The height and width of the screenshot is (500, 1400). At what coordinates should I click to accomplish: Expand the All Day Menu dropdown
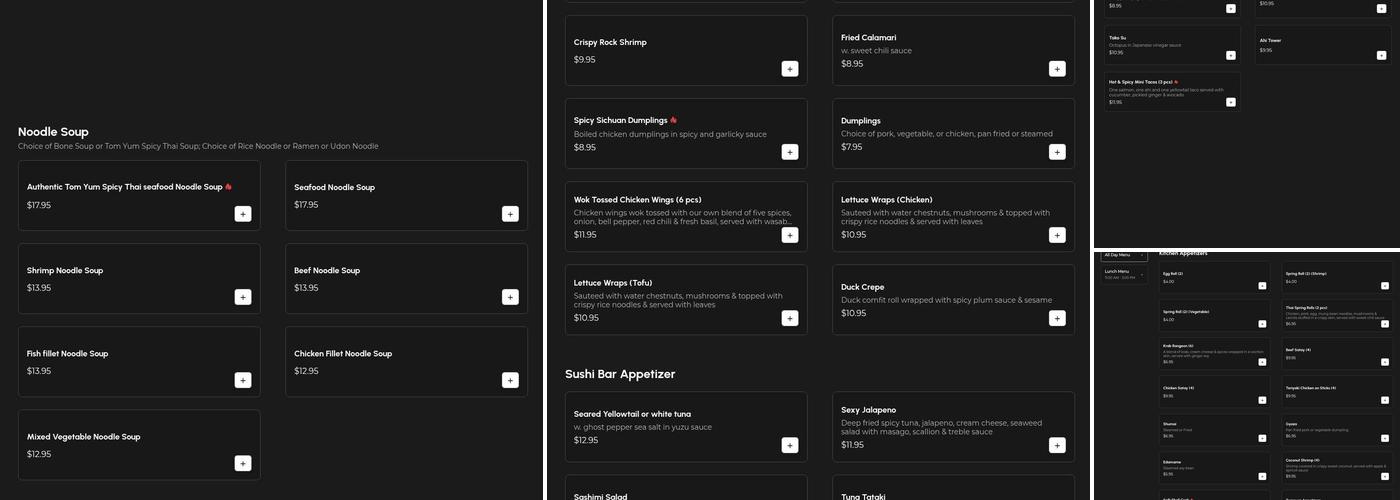(x=1124, y=255)
